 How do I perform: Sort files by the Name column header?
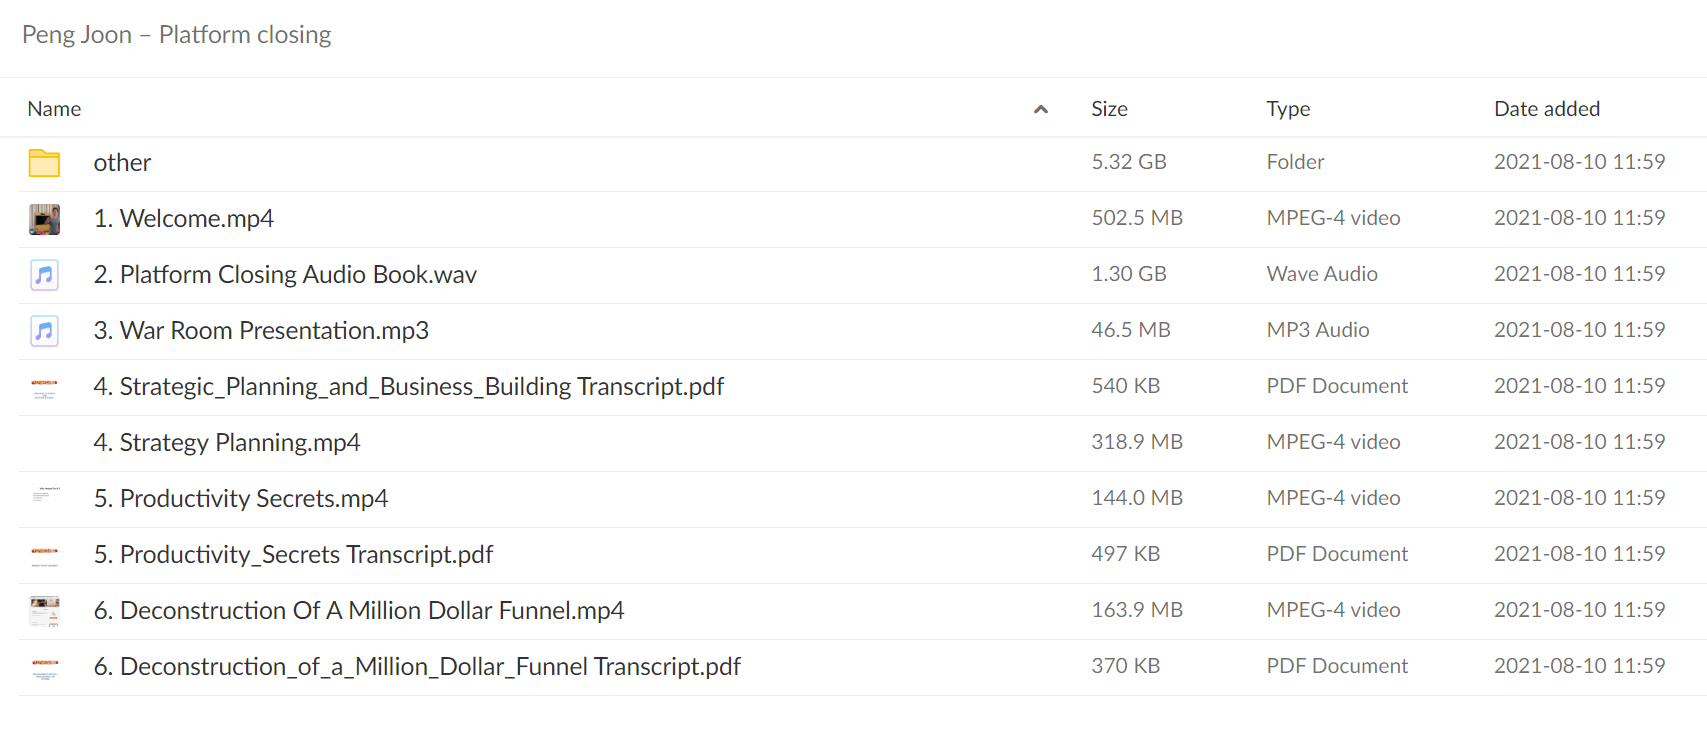(x=54, y=109)
